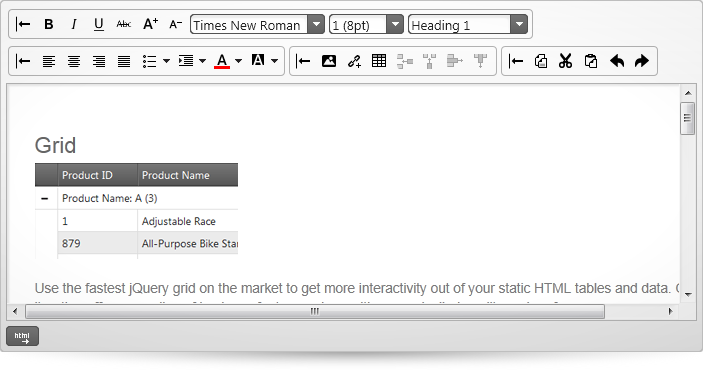This screenshot has height=370, width=703.
Task: Click the insert table icon
Action: coord(379,61)
